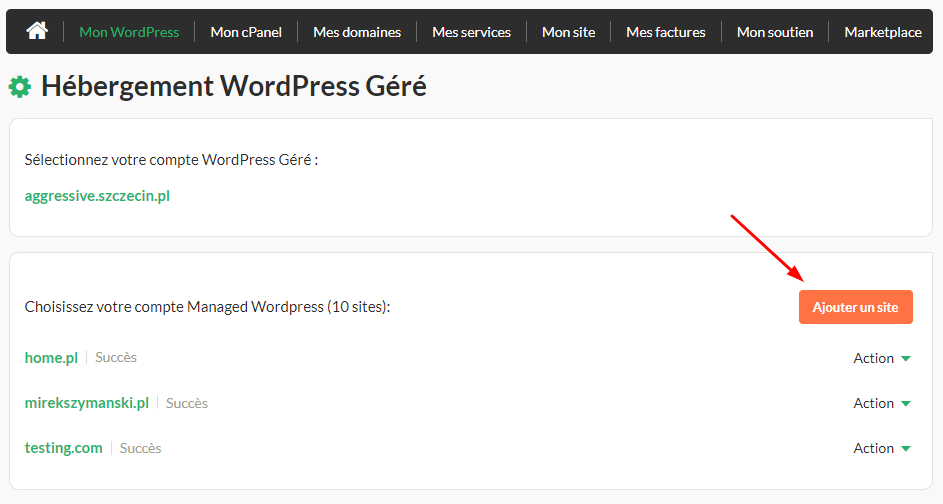Open the Mon site menu

[568, 32]
